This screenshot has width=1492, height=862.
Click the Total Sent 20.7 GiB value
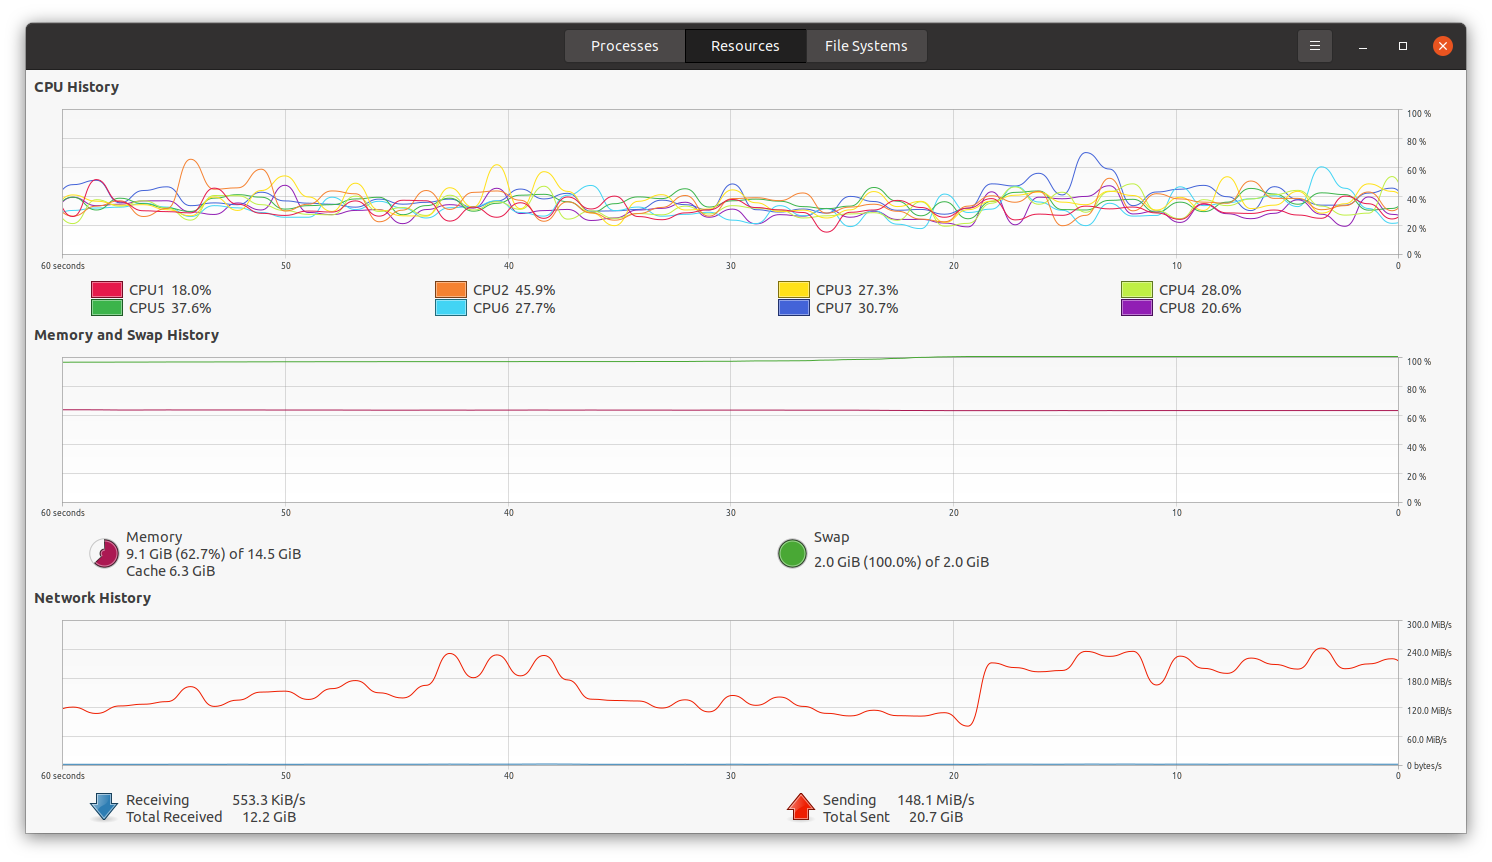(x=936, y=817)
